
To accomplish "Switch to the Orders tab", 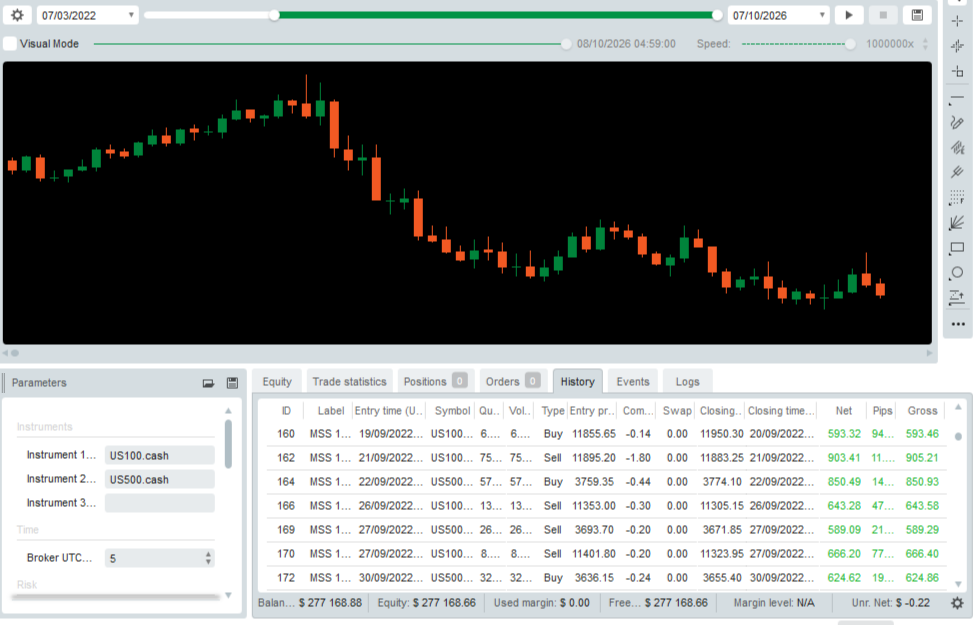I will pos(513,382).
